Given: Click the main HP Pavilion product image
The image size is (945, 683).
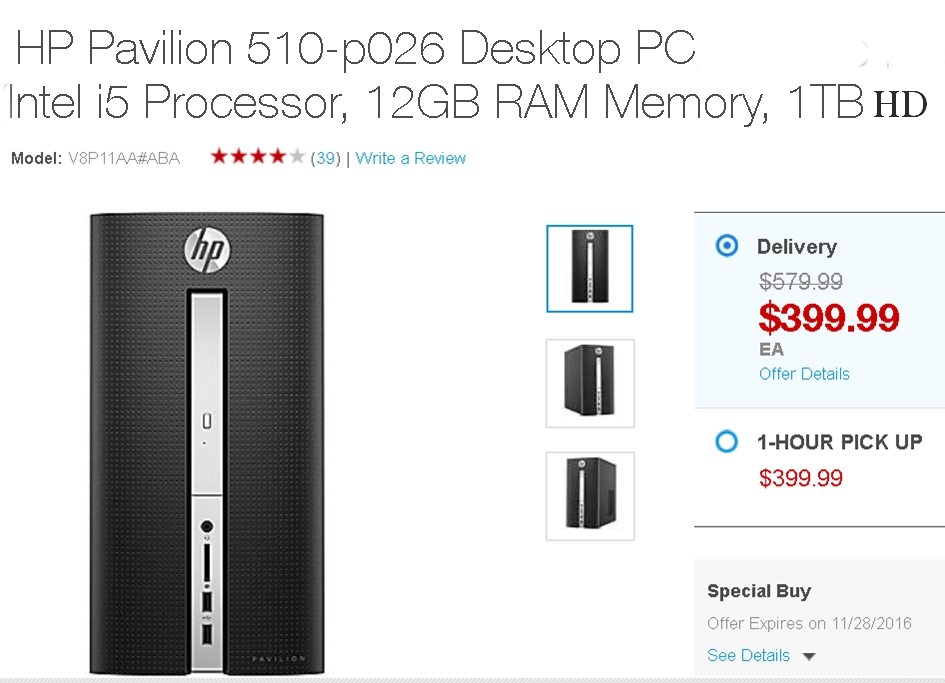Looking at the screenshot, I should (x=207, y=444).
